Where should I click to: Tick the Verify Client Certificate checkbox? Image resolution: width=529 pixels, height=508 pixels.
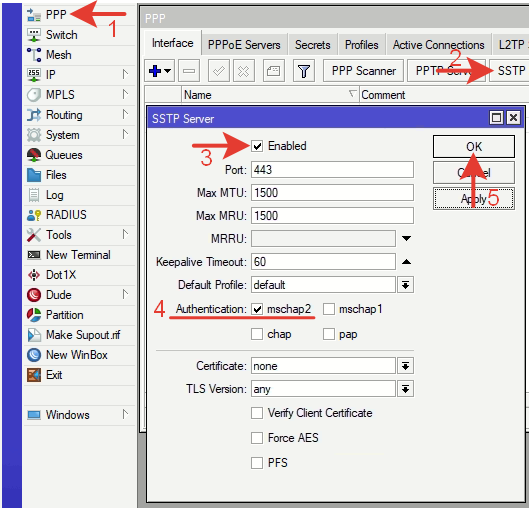point(257,413)
